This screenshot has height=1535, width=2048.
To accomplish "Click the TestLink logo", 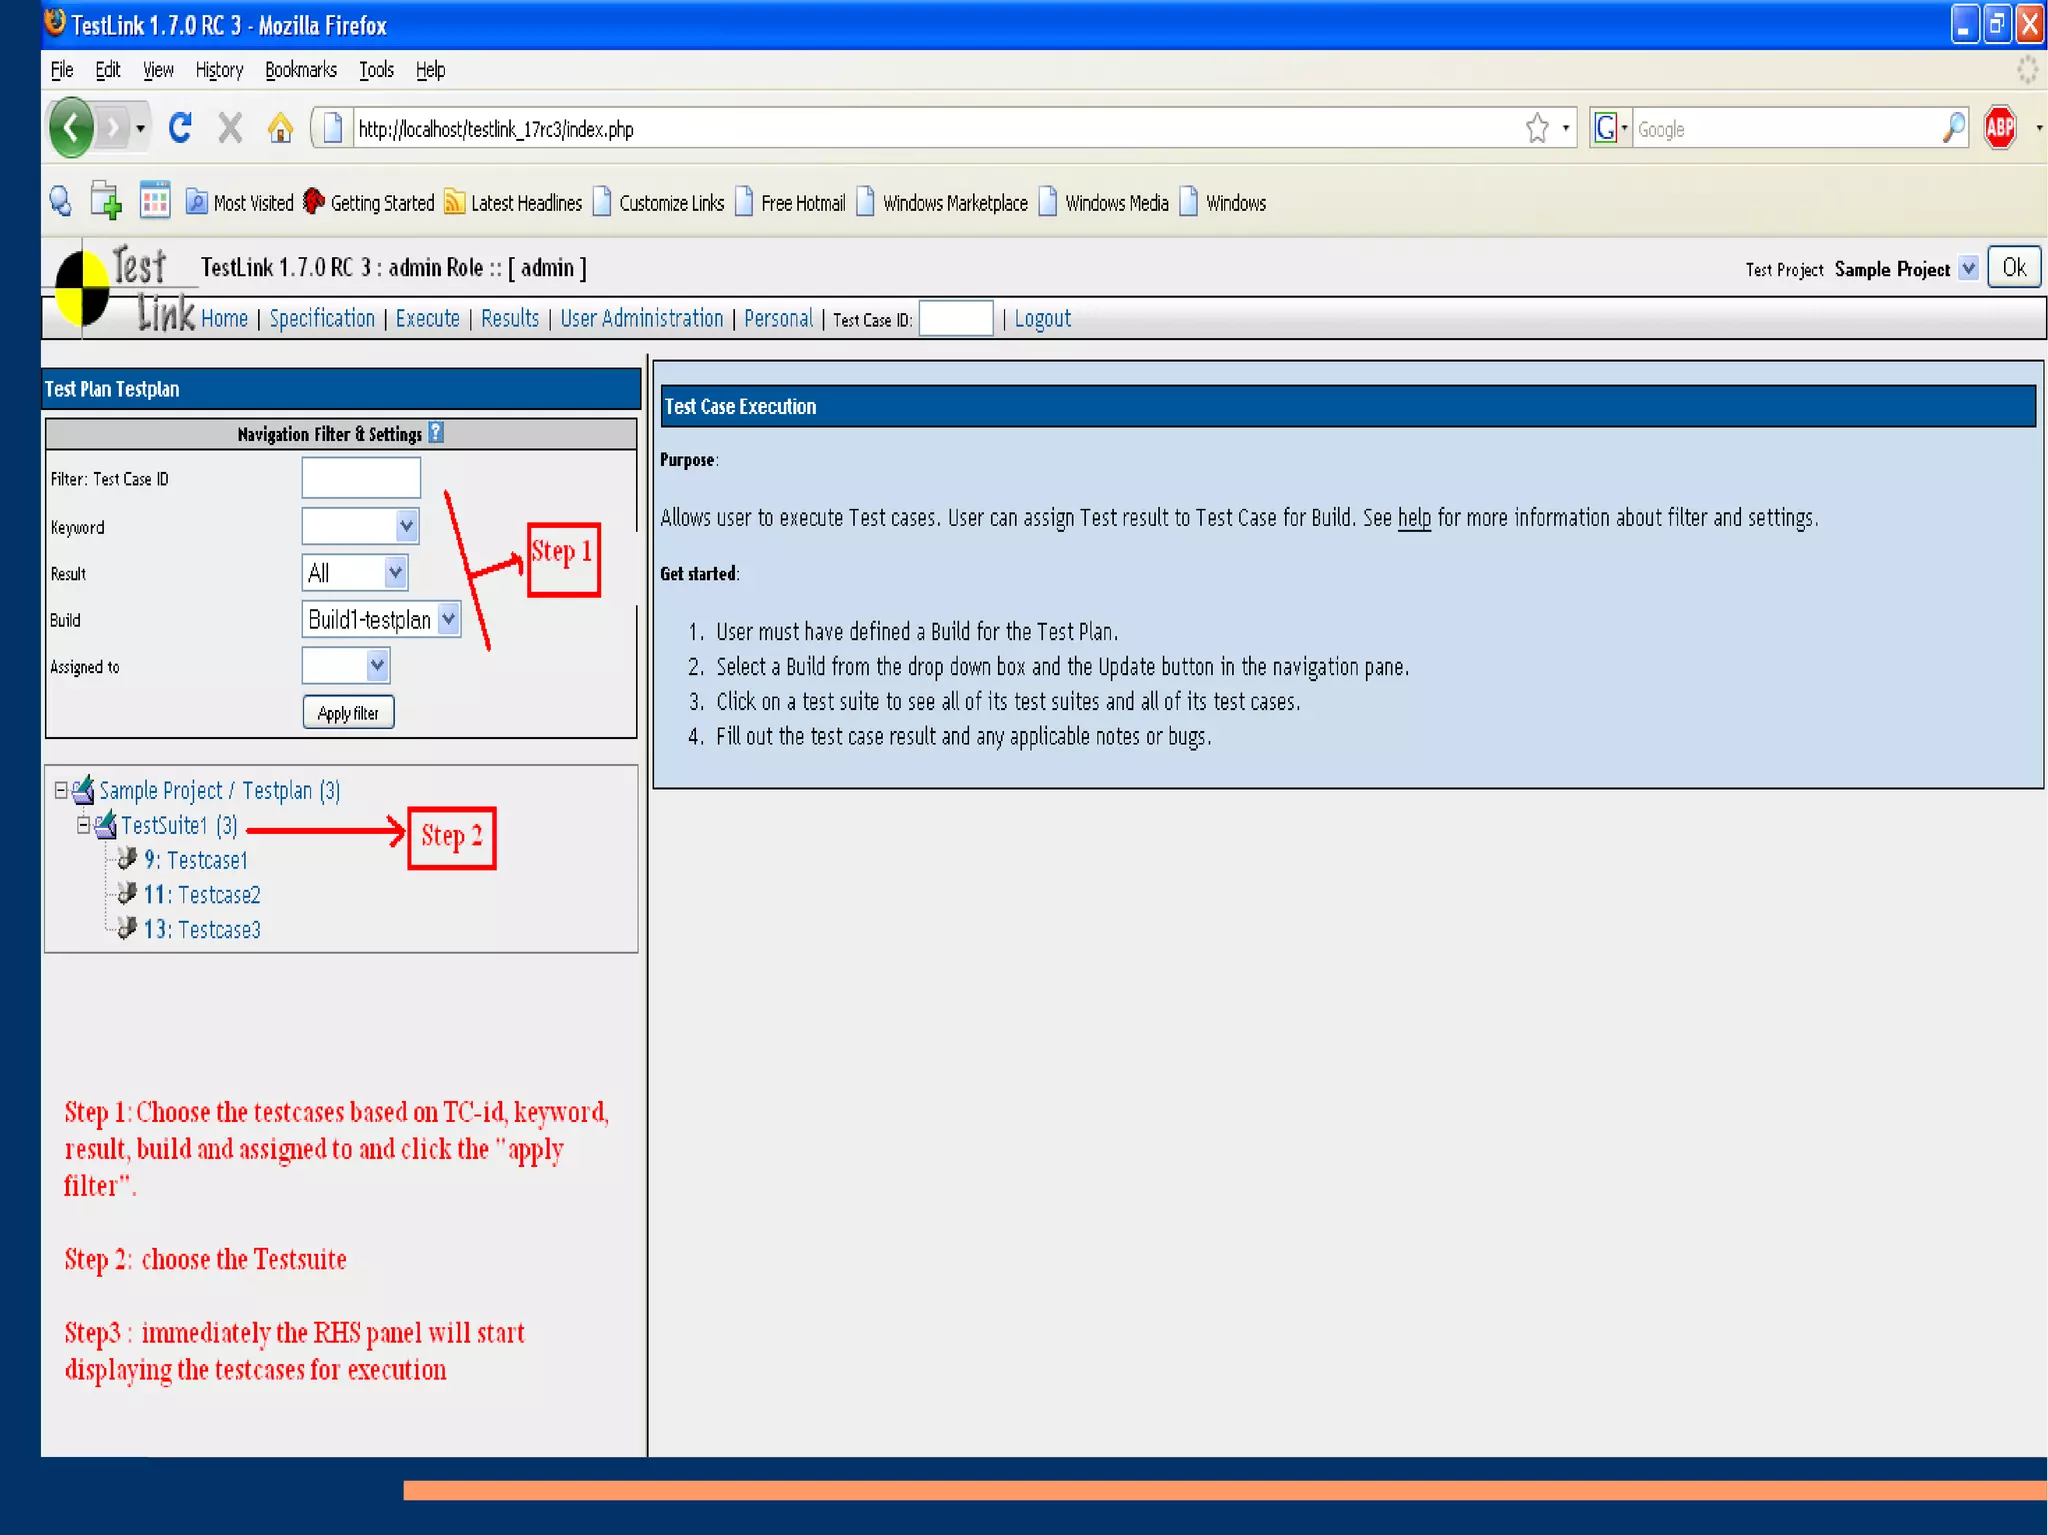I will click(x=122, y=288).
